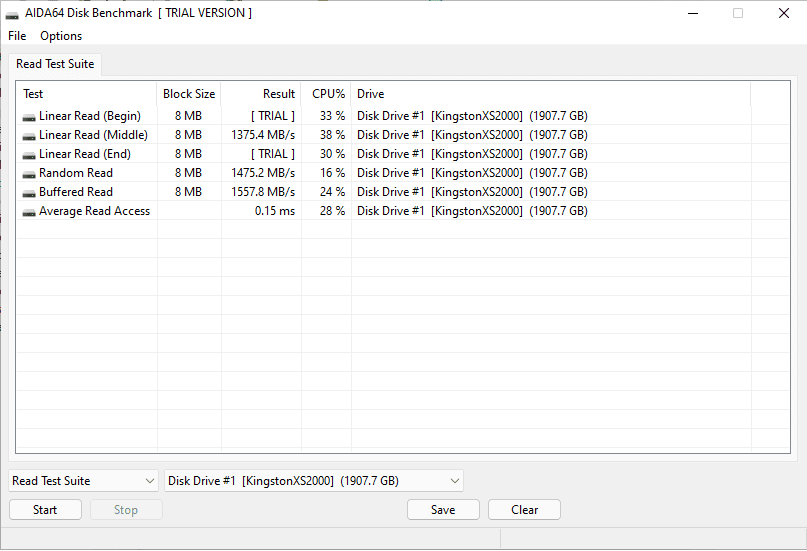Image resolution: width=807 pixels, height=551 pixels.
Task: Open the Disk Drive #1 KingstonXS2000 dropdown
Action: [313, 481]
